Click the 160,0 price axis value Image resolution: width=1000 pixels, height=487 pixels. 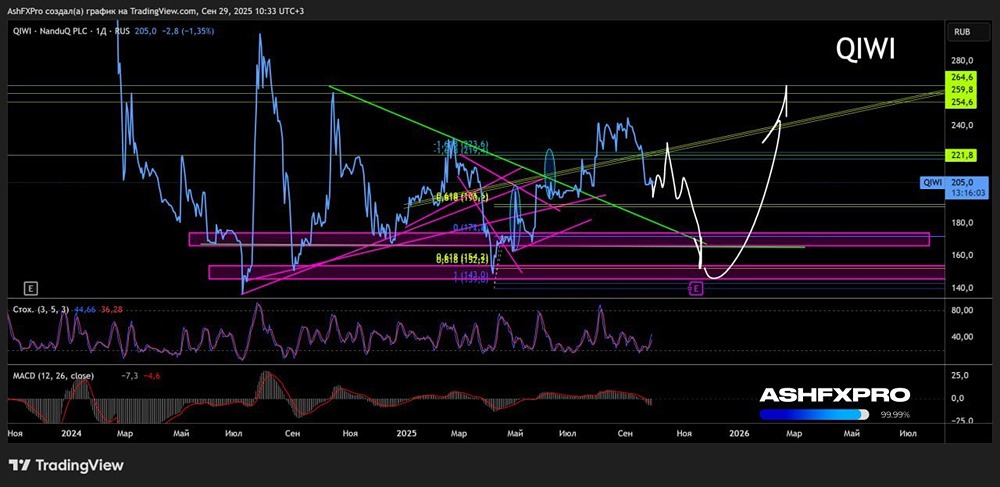[962, 256]
